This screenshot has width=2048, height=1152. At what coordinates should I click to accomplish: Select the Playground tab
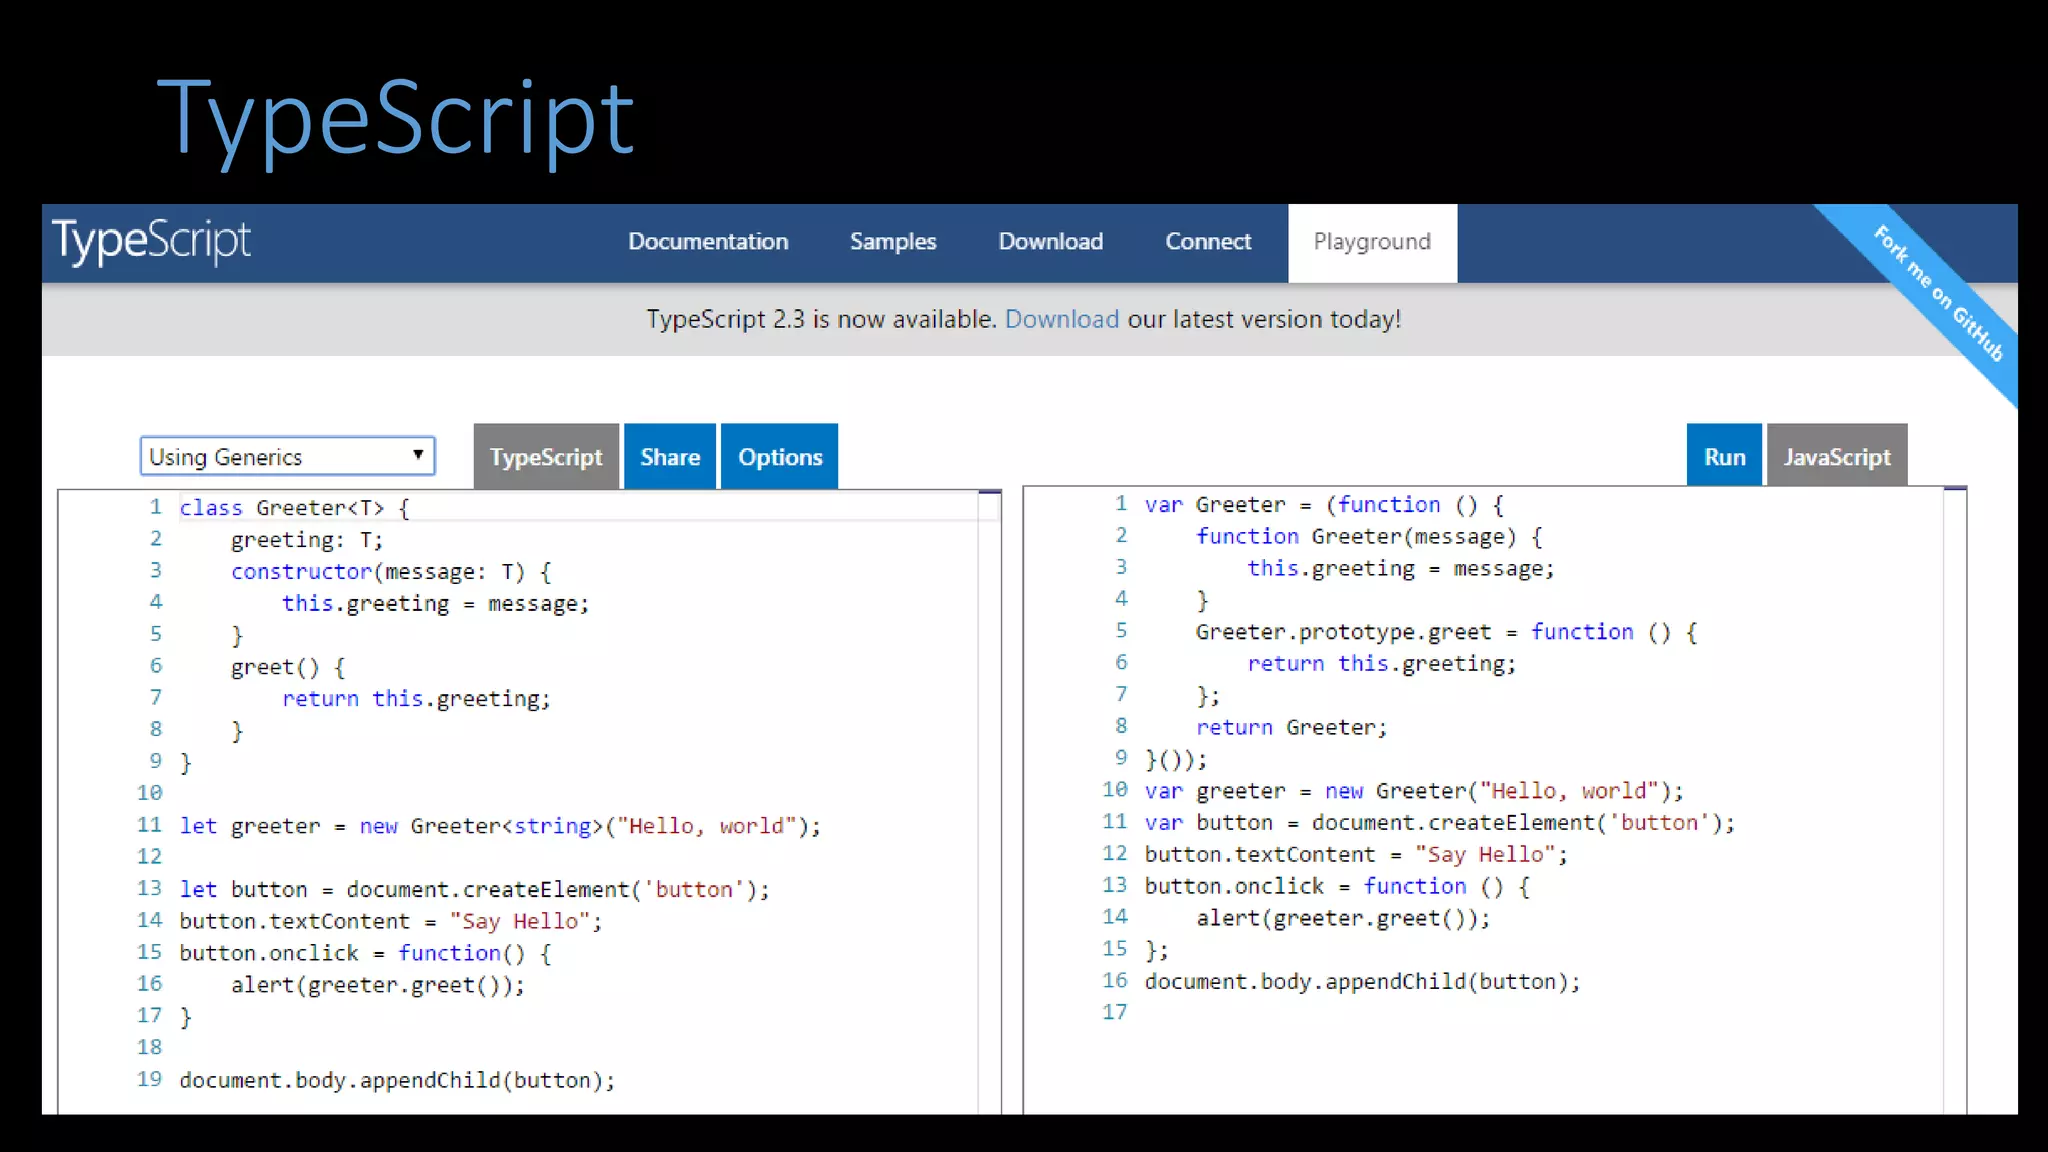coord(1372,243)
